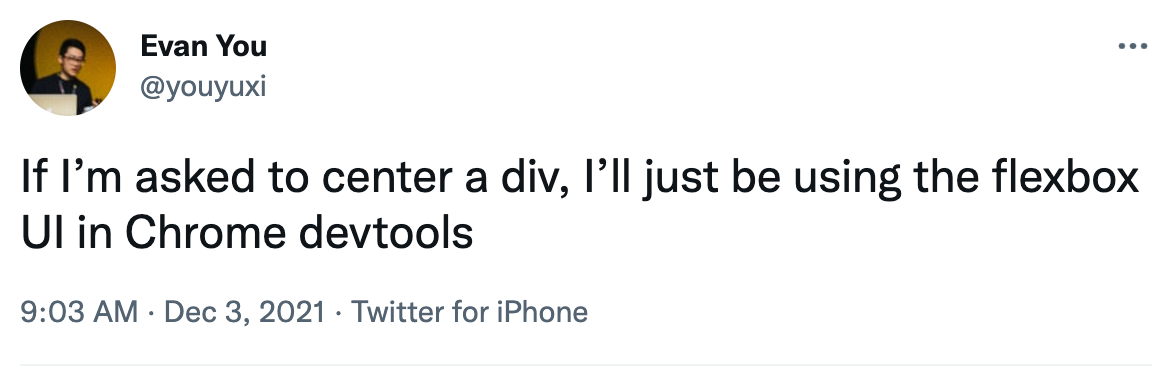Click the "UI" word in the tweet

36,234
